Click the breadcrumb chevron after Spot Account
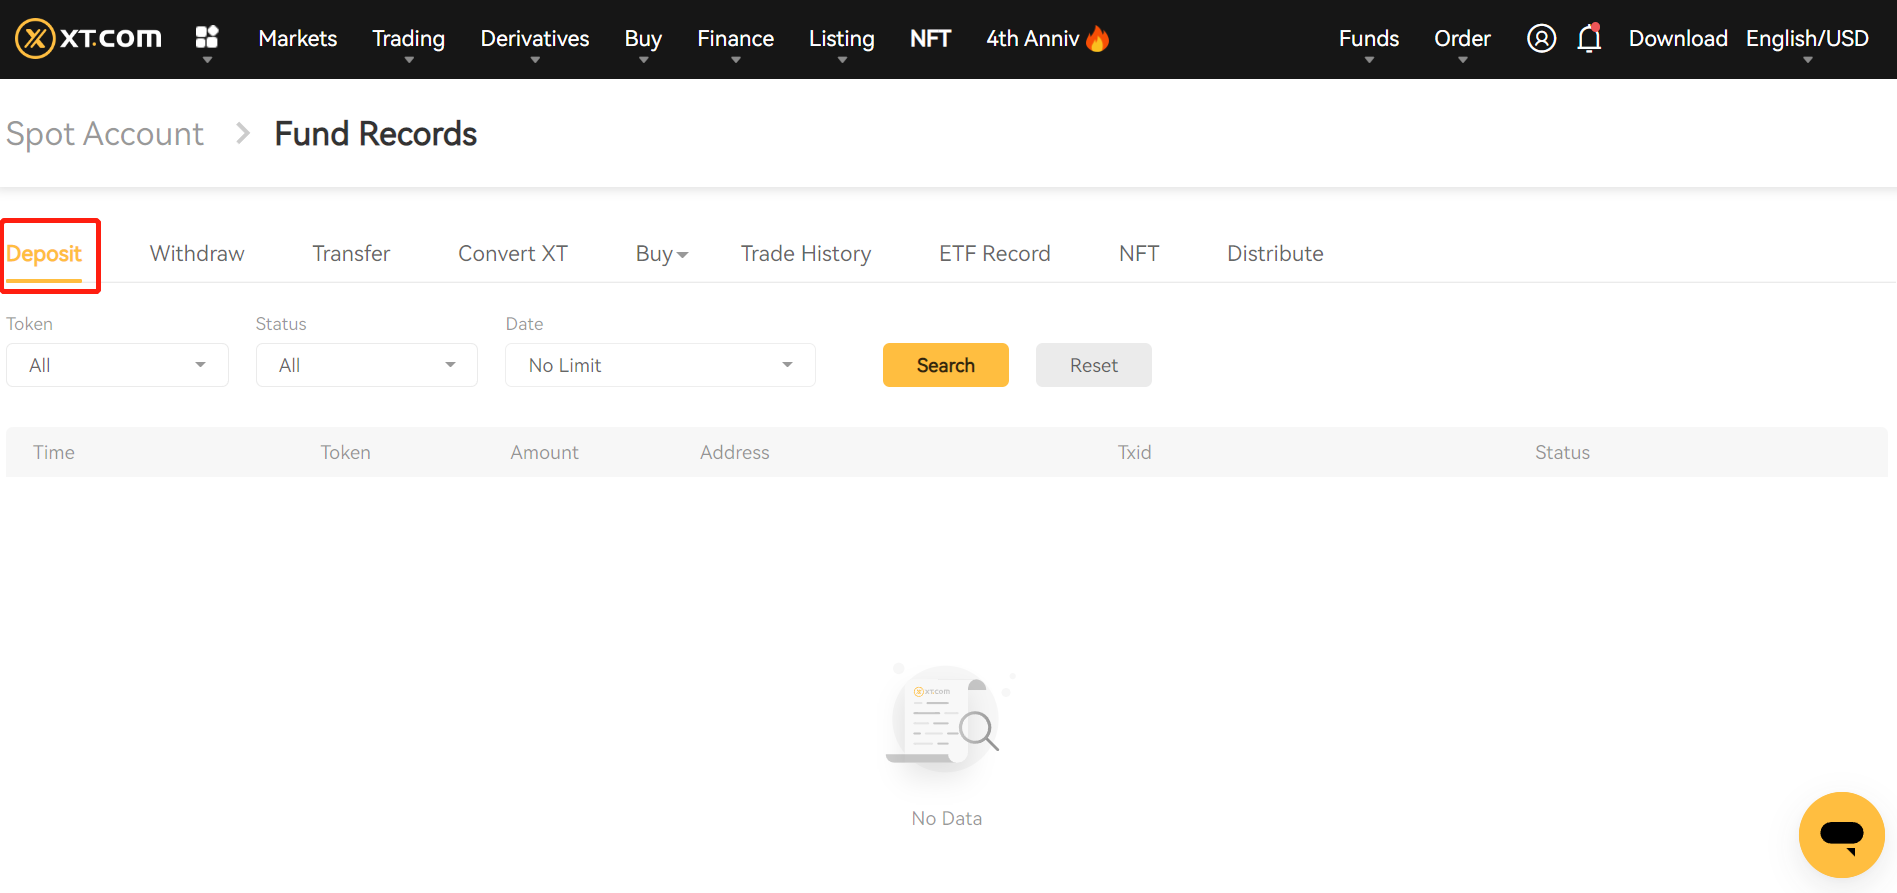1897x893 pixels. [242, 133]
